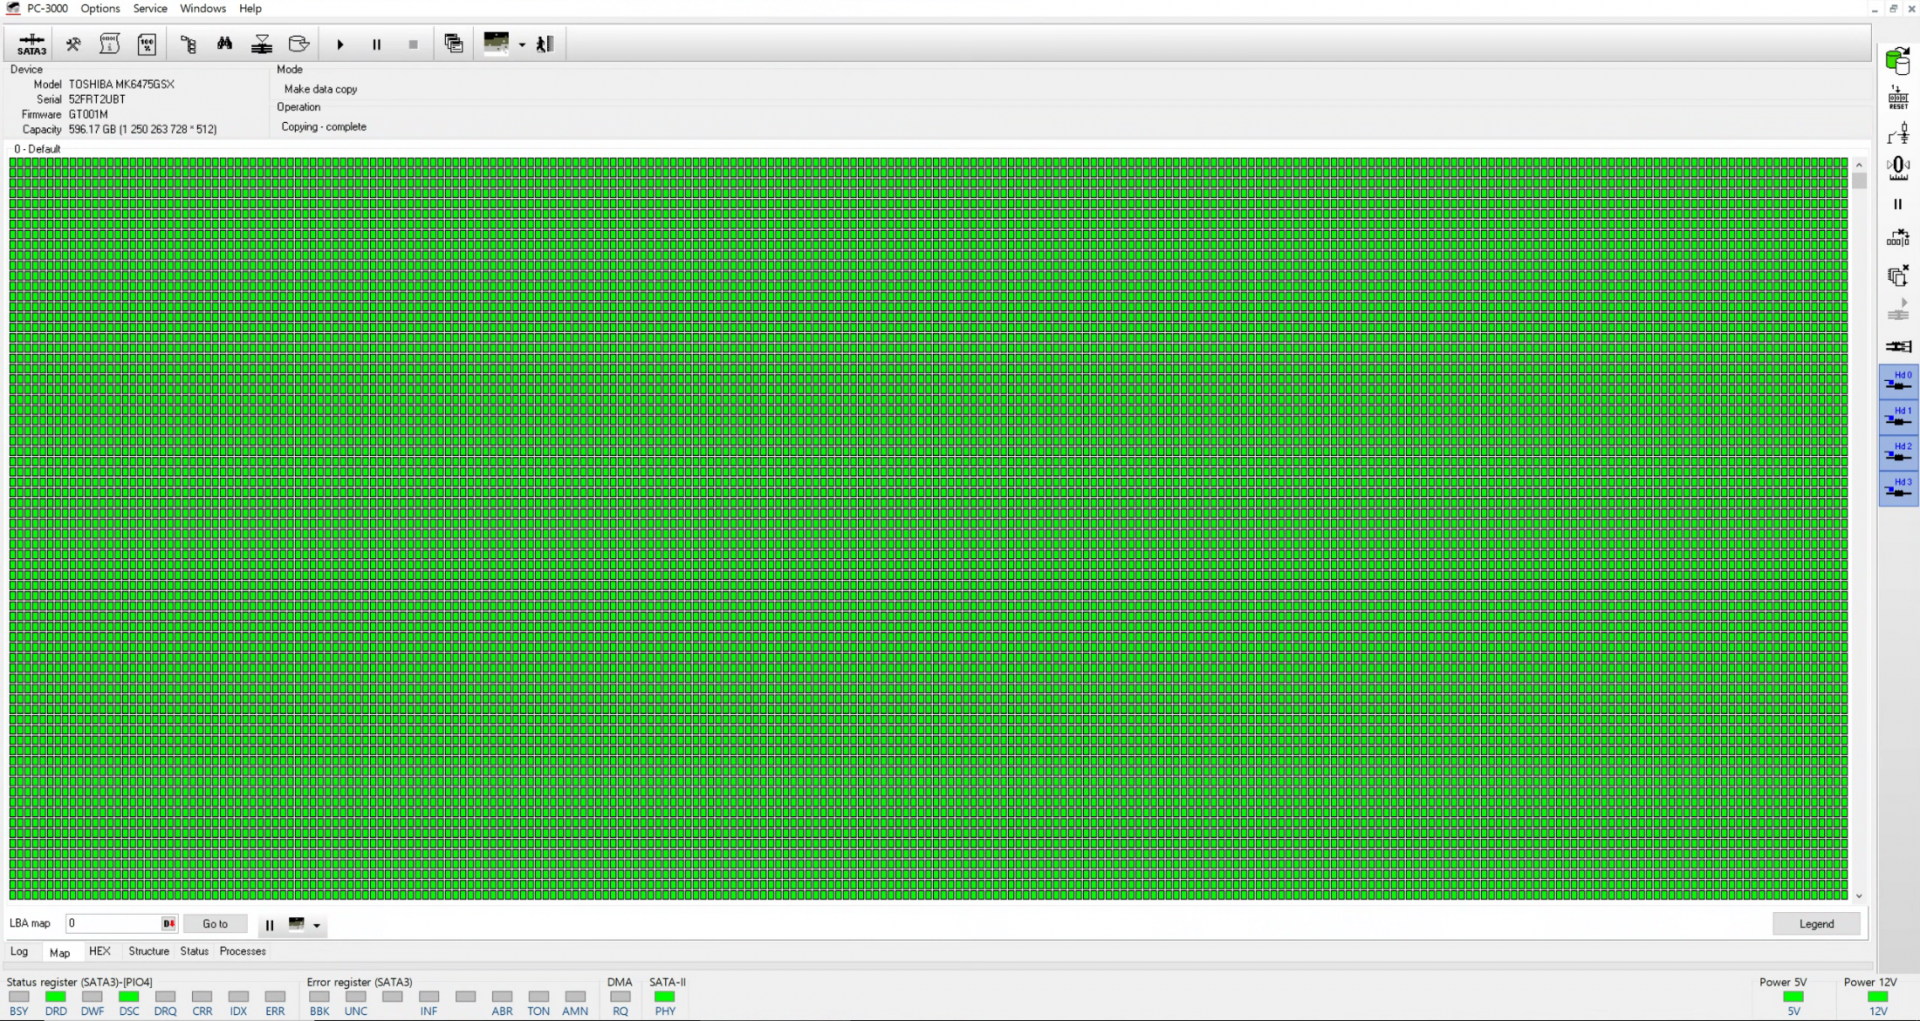Viewport: 1920px width, 1021px height.
Task: Click the pause button beside Go to
Action: 269,925
